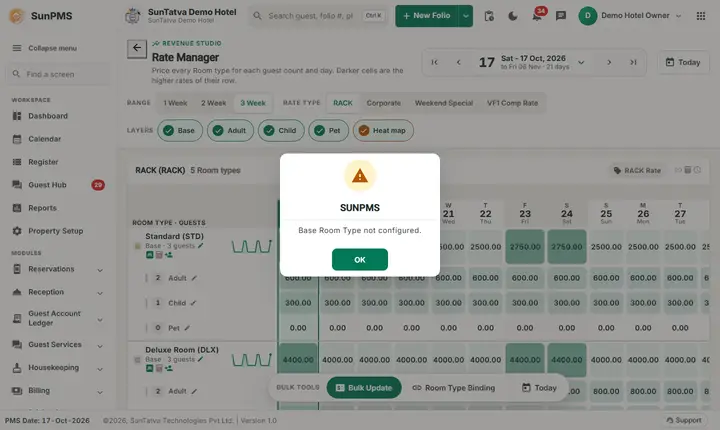720x430 pixels.
Task: Open the chat messages icon
Action: 561,16
